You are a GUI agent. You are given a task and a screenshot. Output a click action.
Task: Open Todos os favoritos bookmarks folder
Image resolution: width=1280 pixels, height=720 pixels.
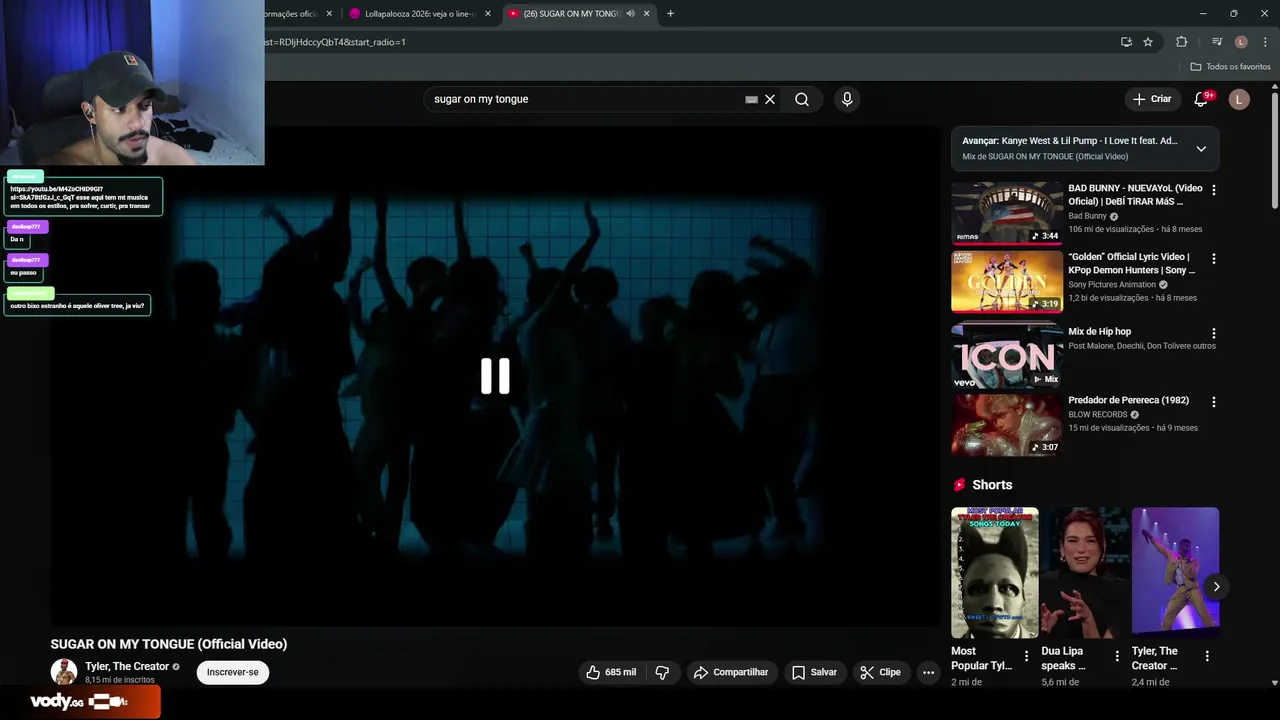(1230, 67)
